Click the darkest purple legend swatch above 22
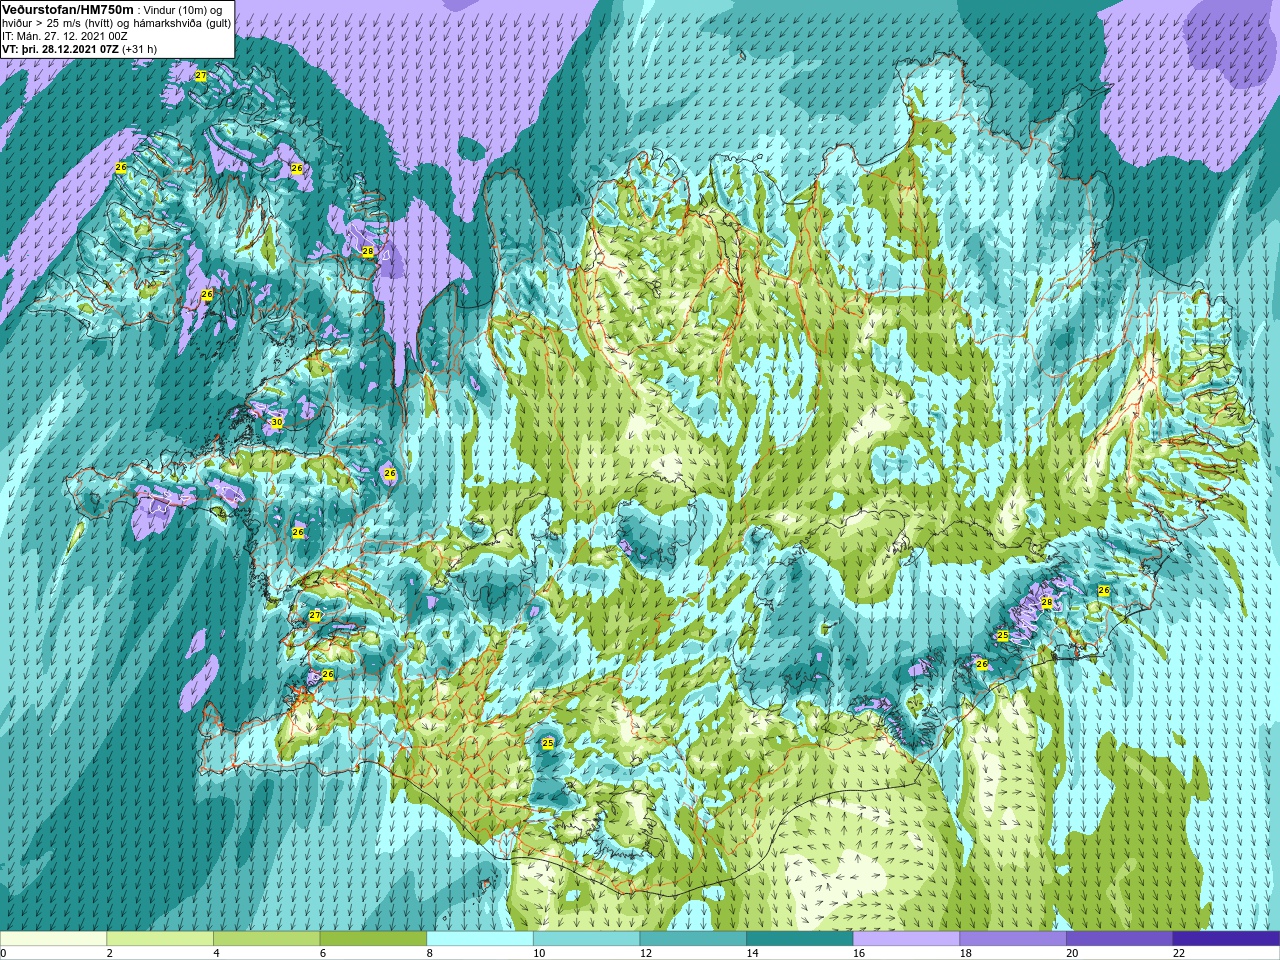This screenshot has width=1280, height=960. pyautogui.click(x=1226, y=938)
